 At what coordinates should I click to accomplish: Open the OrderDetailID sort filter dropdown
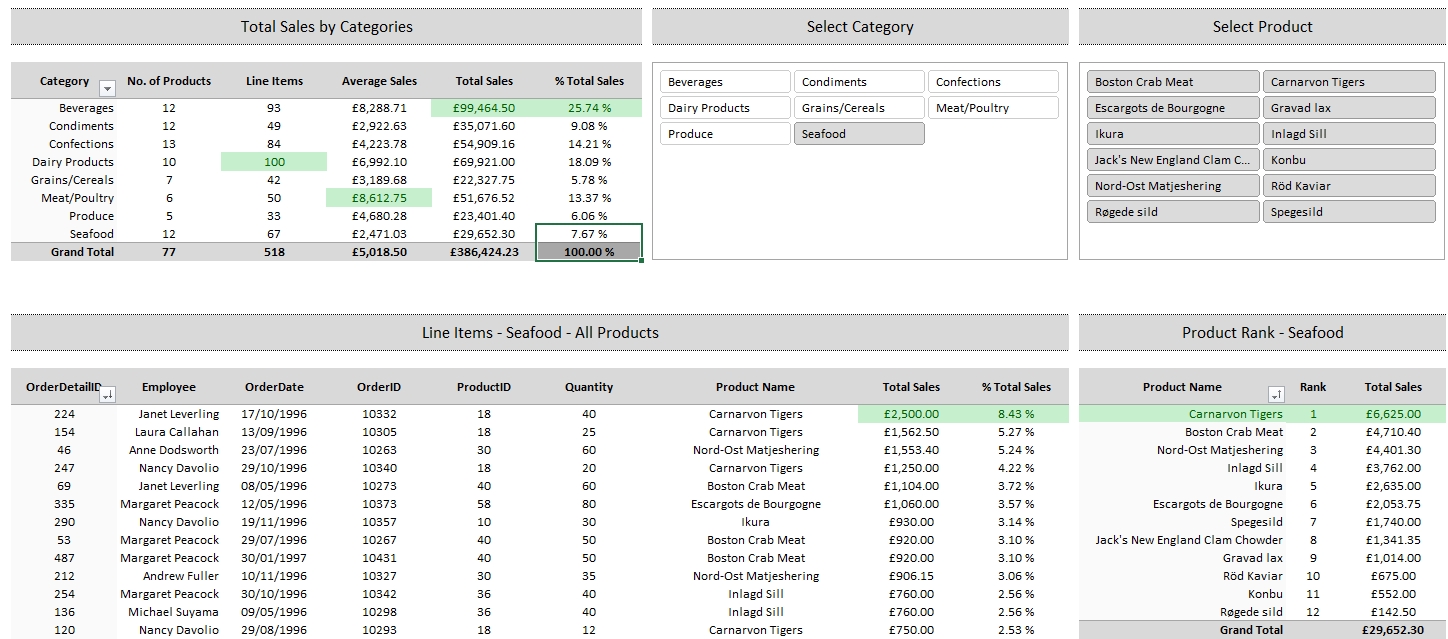click(x=107, y=395)
